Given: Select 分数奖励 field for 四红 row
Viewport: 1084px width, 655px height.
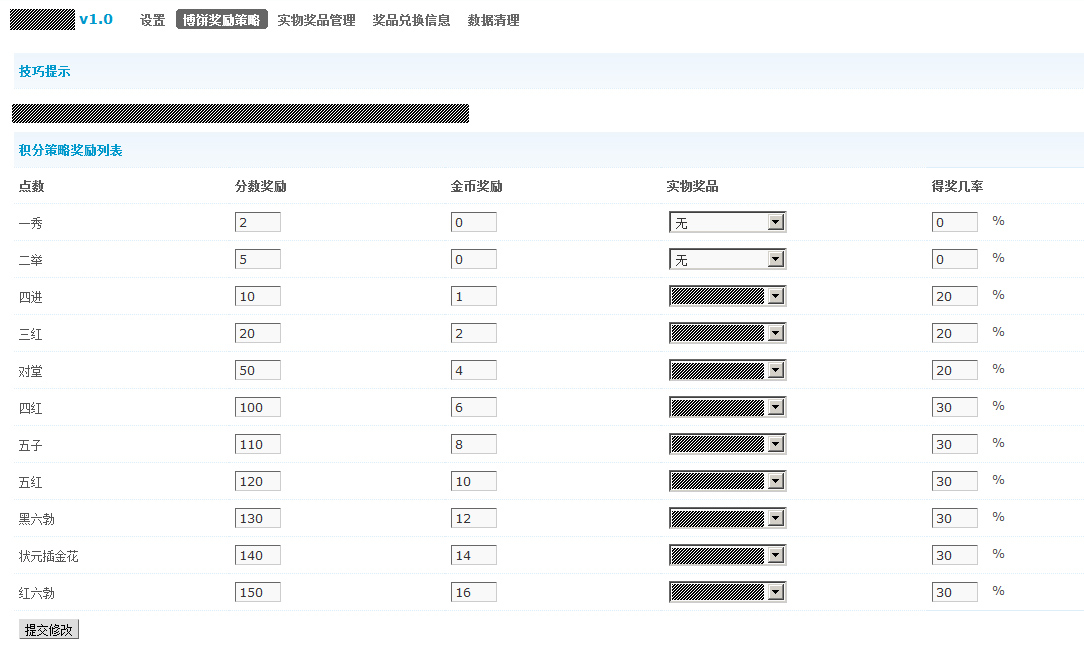Looking at the screenshot, I should coord(257,408).
